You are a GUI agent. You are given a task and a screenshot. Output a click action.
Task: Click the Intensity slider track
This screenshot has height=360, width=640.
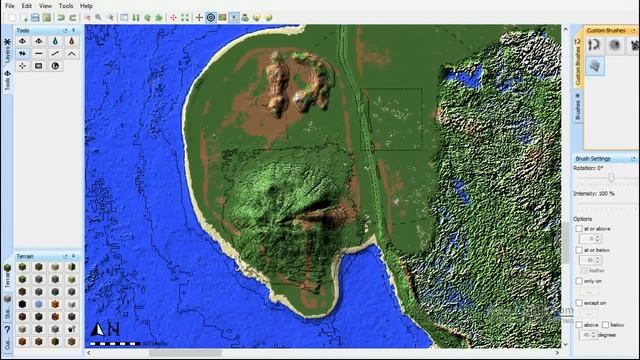606,203
